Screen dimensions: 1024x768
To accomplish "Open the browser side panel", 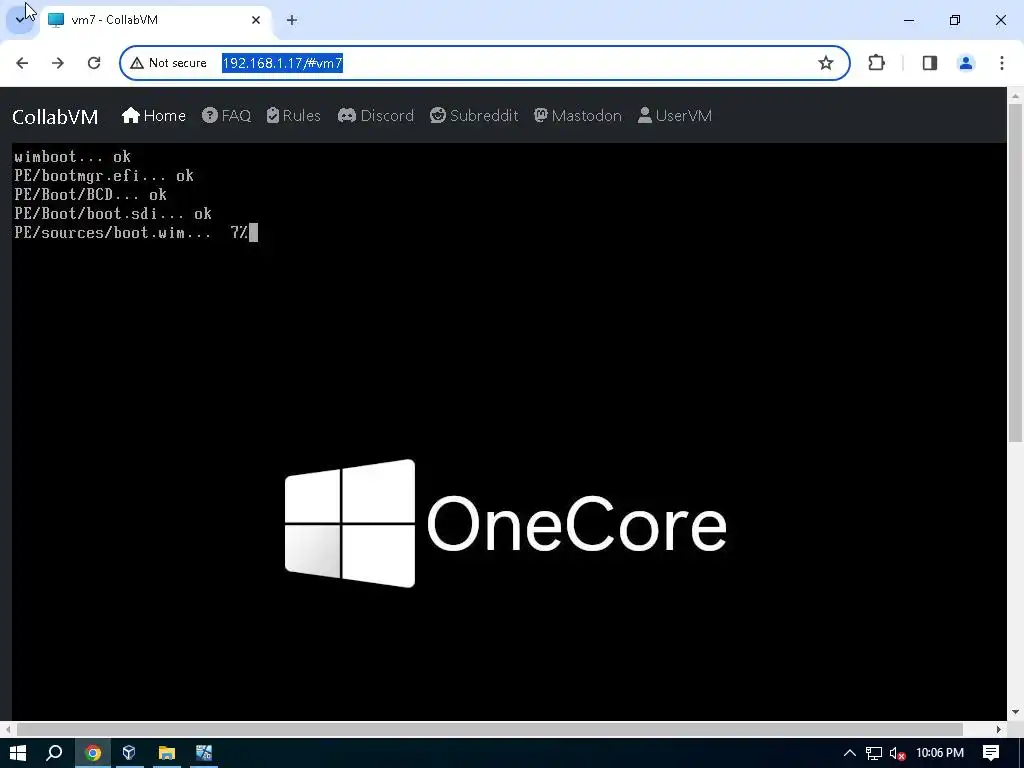I will pos(930,63).
